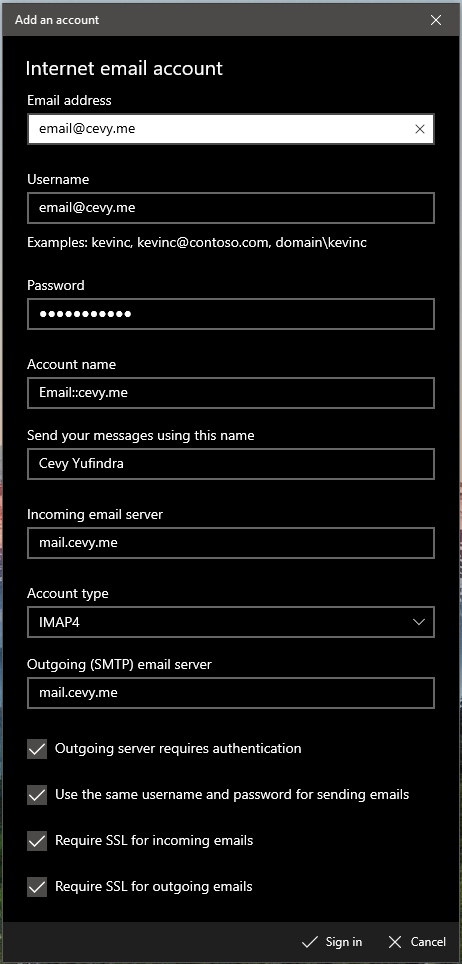Screen dimensions: 462x964
Task: Click into the Password field
Action: pyautogui.click(x=231, y=314)
